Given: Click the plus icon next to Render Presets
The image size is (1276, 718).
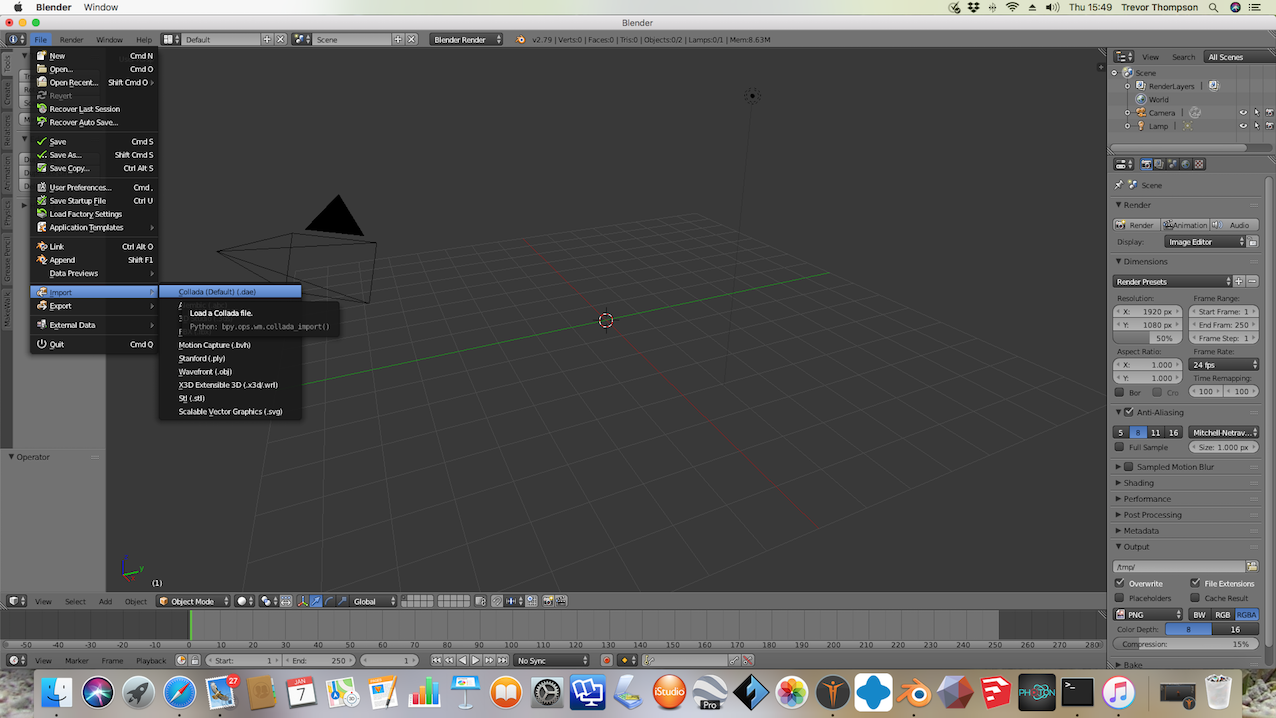Looking at the screenshot, I should (1239, 282).
